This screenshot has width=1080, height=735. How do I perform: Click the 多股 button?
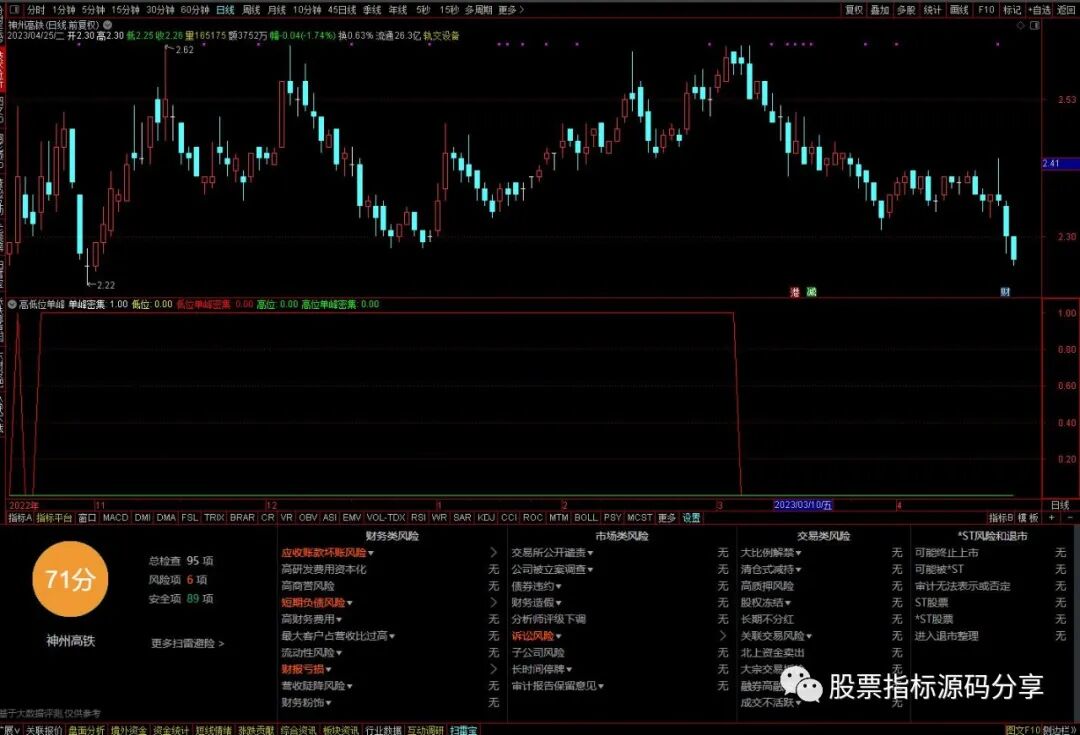click(906, 10)
